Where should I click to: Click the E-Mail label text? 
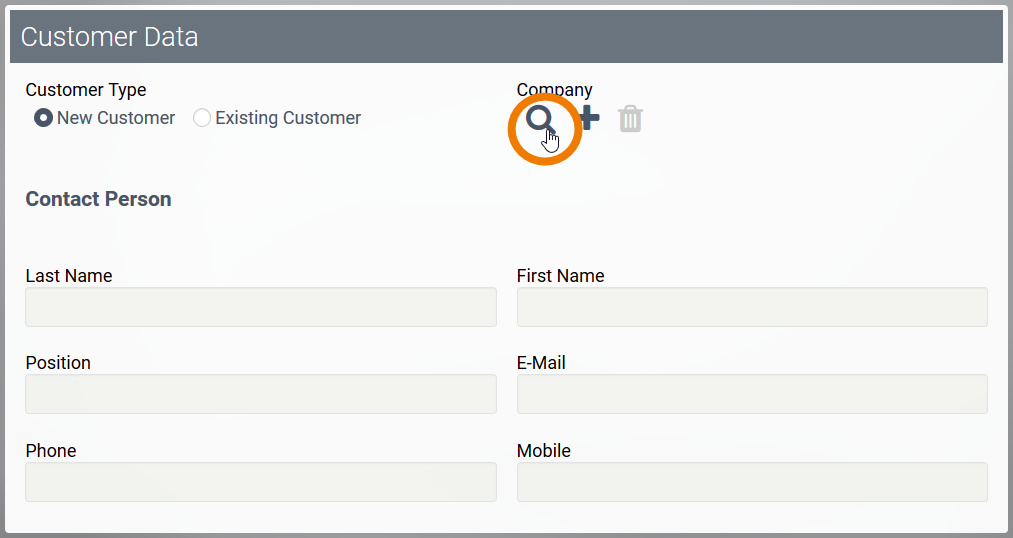pyautogui.click(x=541, y=363)
